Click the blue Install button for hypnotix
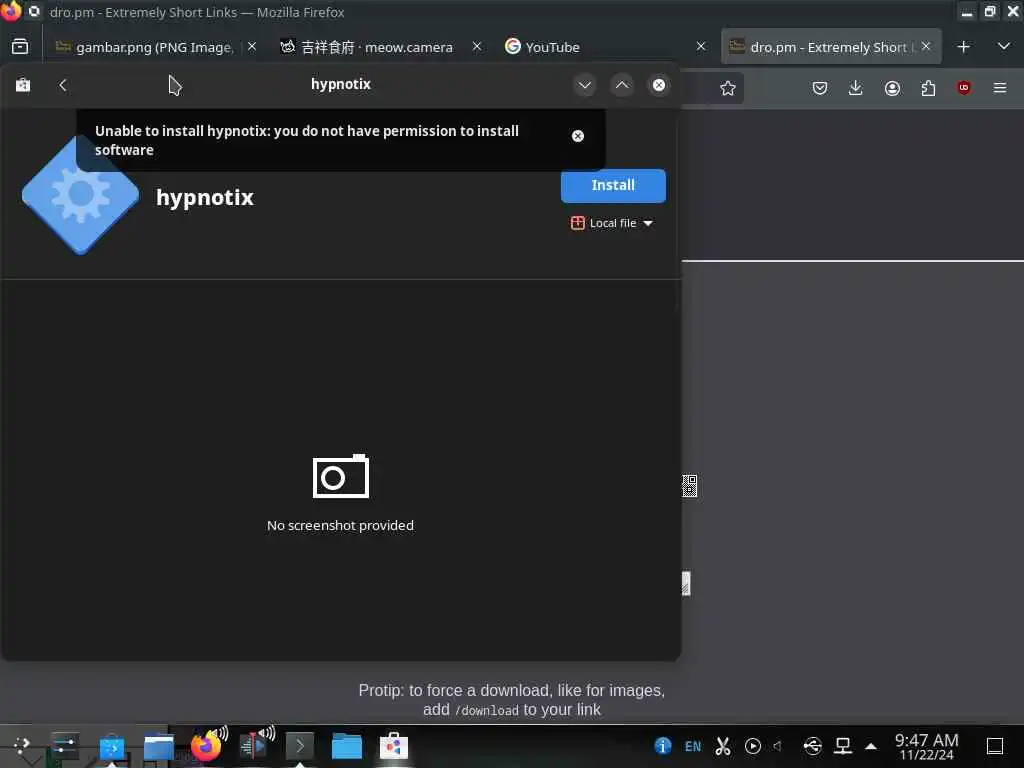Viewport: 1024px width, 768px height. tap(613, 185)
